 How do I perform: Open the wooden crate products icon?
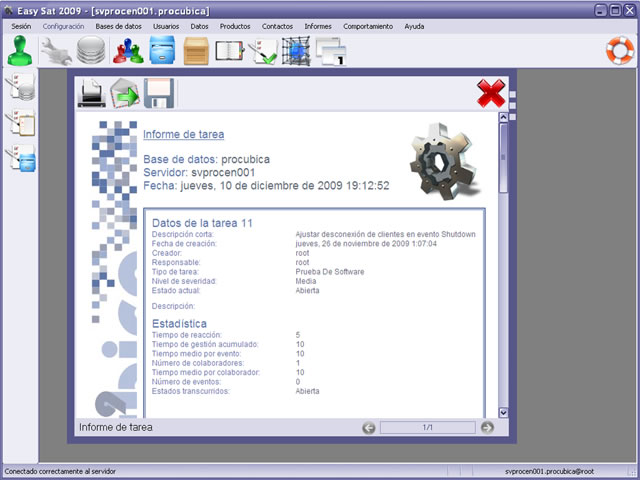196,51
